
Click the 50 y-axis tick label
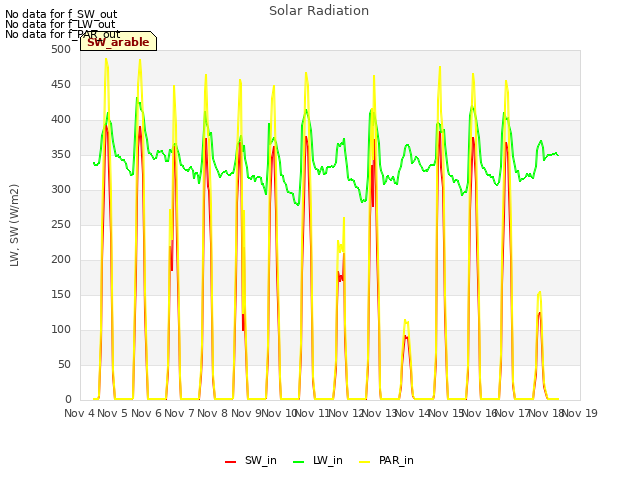tap(64, 364)
